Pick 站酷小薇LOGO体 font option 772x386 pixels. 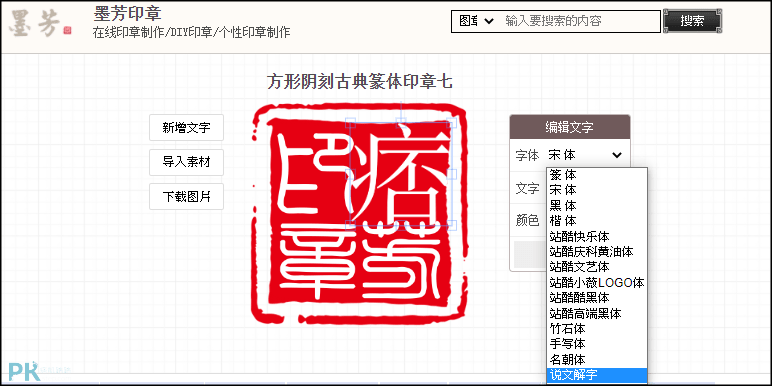pyautogui.click(x=597, y=282)
